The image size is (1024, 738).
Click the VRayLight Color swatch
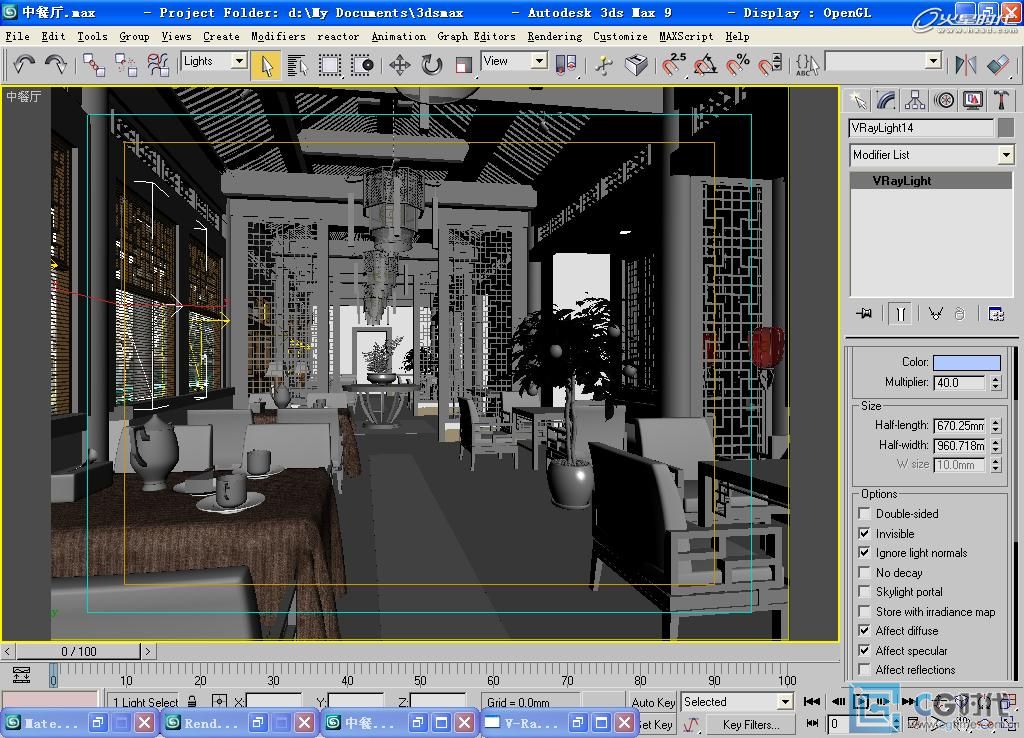click(967, 362)
